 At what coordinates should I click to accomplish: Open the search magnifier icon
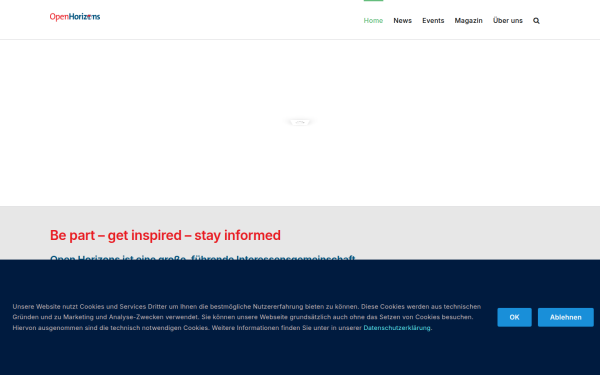536,21
